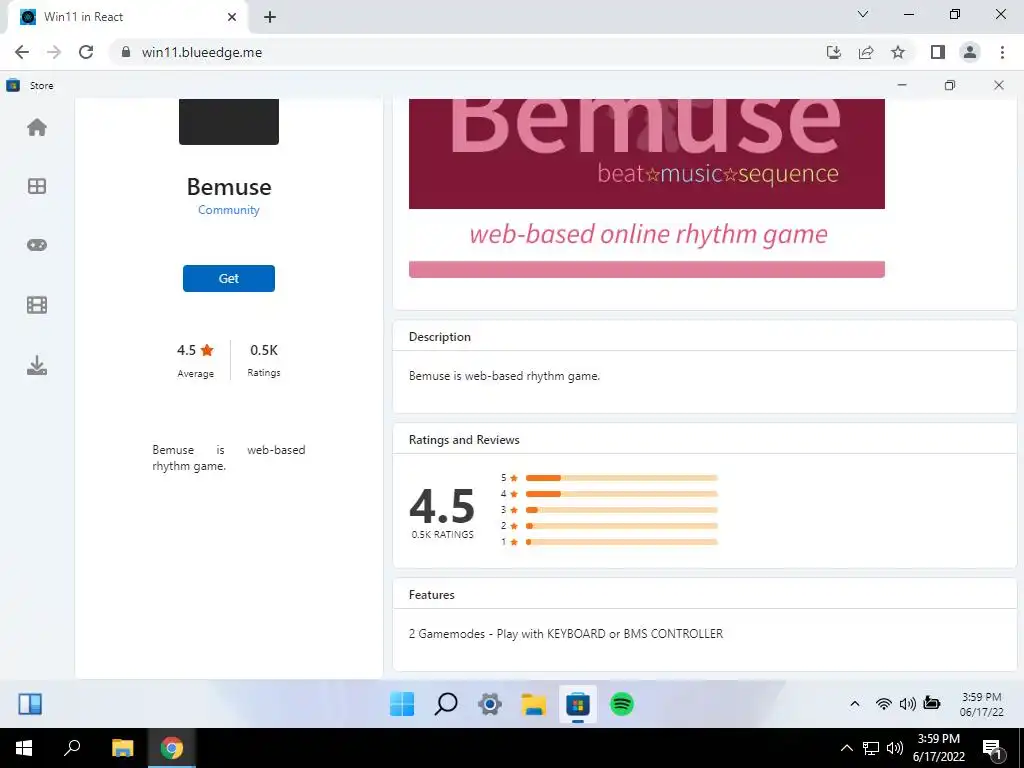This screenshot has height=768, width=1024.
Task: Click the Features section heading
Action: [x=432, y=595]
